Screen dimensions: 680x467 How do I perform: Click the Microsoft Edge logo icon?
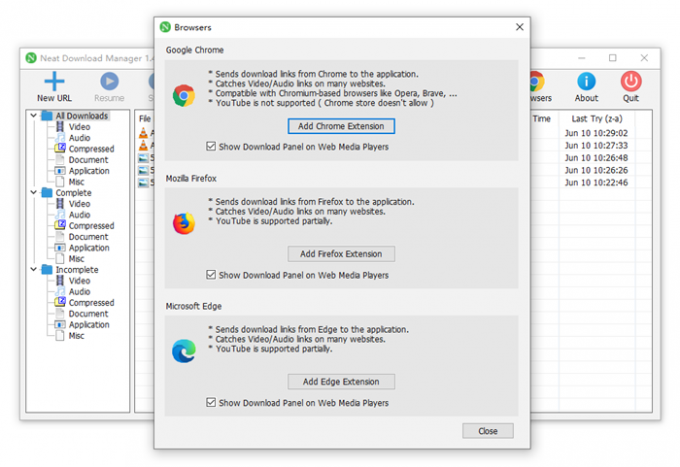coord(184,351)
